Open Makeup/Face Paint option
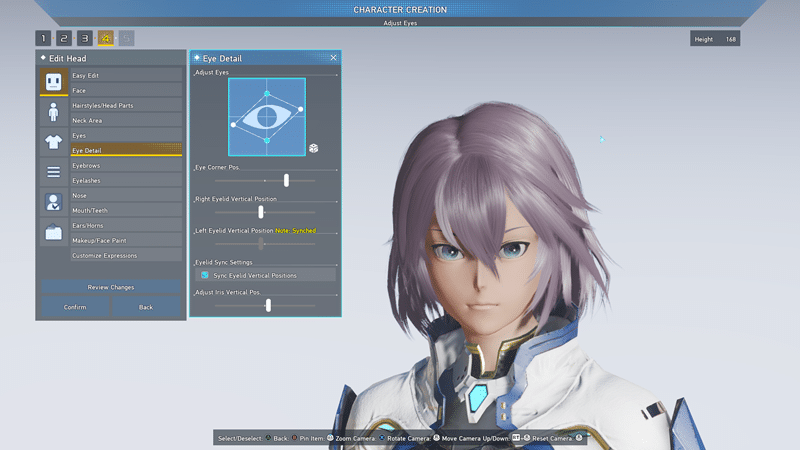Image resolution: width=800 pixels, height=450 pixels. coord(125,240)
